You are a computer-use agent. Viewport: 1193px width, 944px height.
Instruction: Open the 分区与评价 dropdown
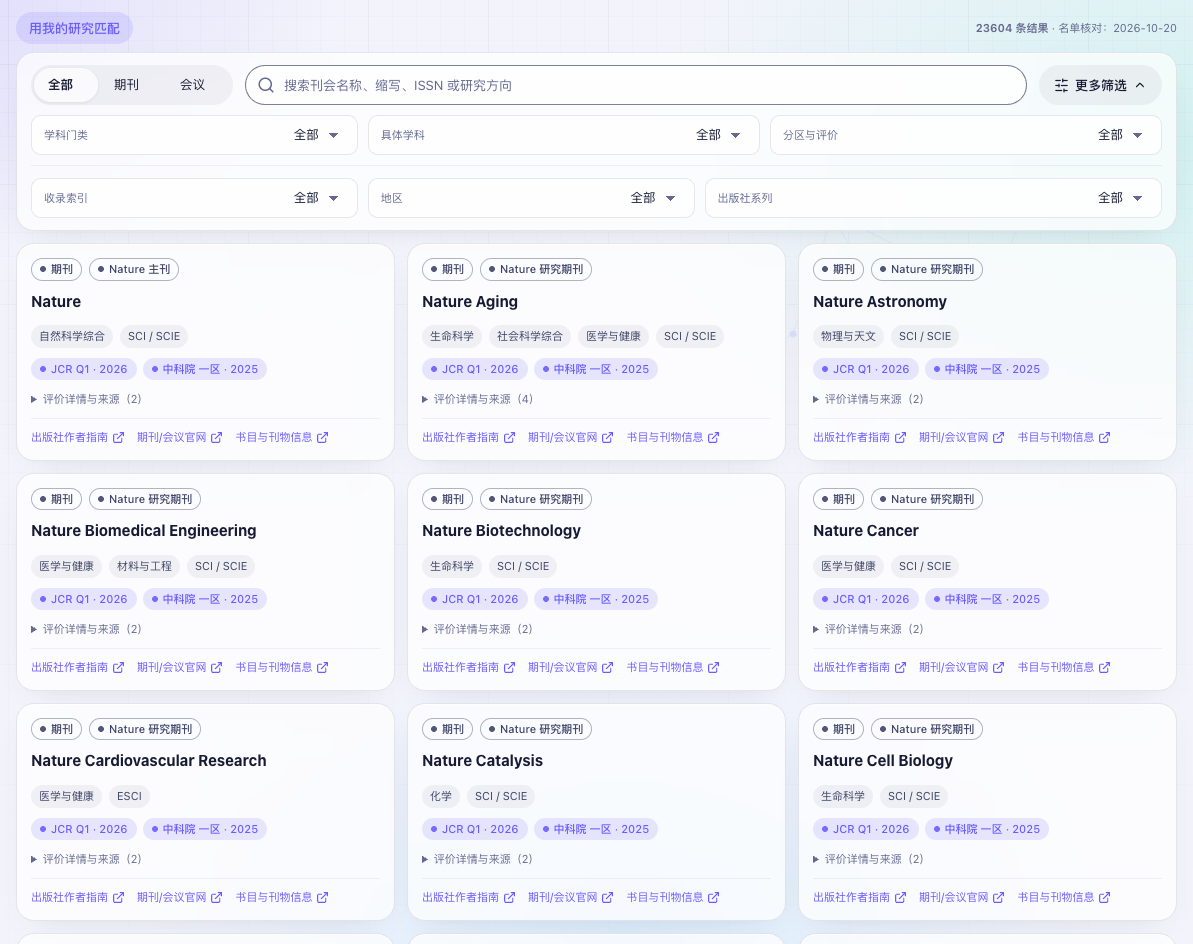tap(966, 135)
